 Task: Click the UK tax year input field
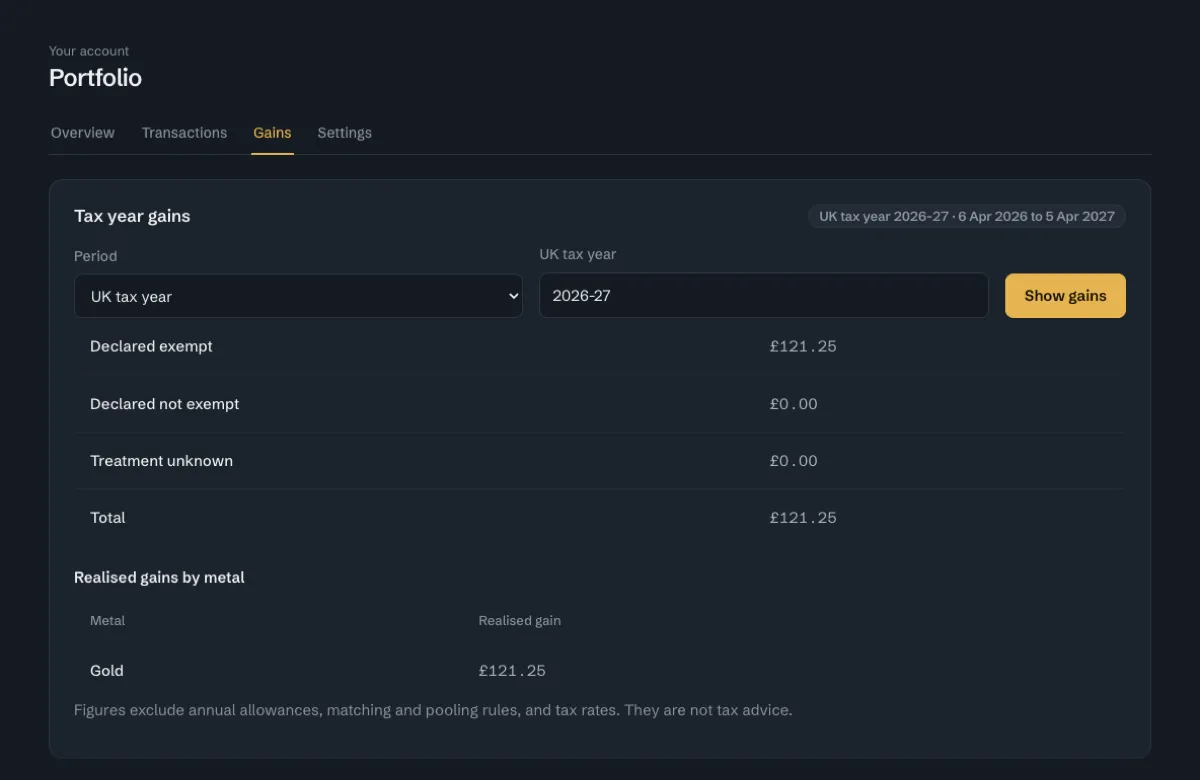(764, 296)
